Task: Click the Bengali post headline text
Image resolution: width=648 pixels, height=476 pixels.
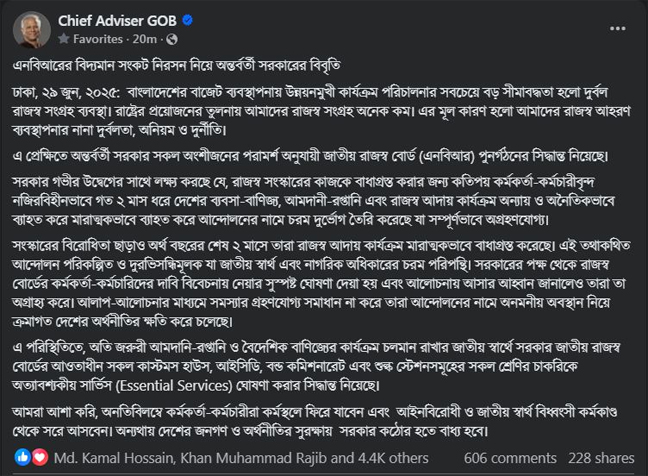Action: tap(176, 65)
